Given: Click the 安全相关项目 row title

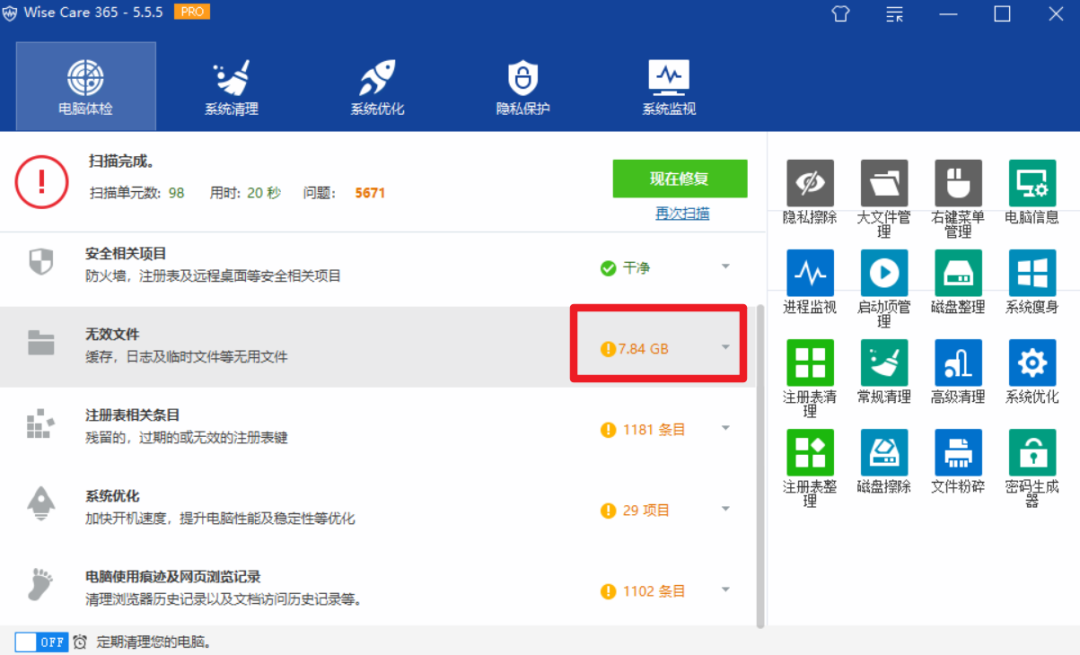Looking at the screenshot, I should pos(126,254).
